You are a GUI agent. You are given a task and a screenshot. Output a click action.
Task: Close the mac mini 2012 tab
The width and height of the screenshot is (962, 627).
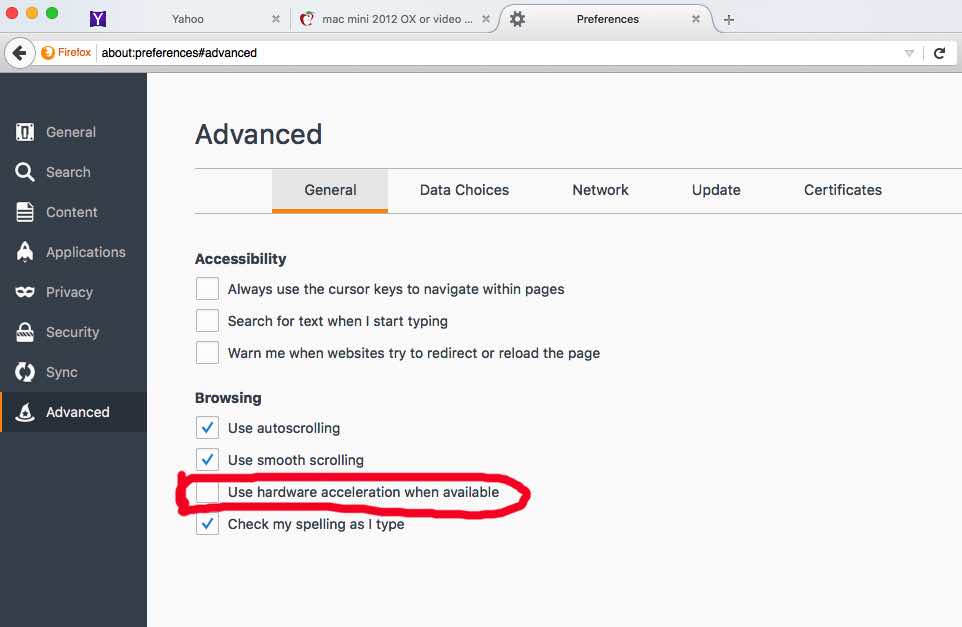[x=486, y=19]
